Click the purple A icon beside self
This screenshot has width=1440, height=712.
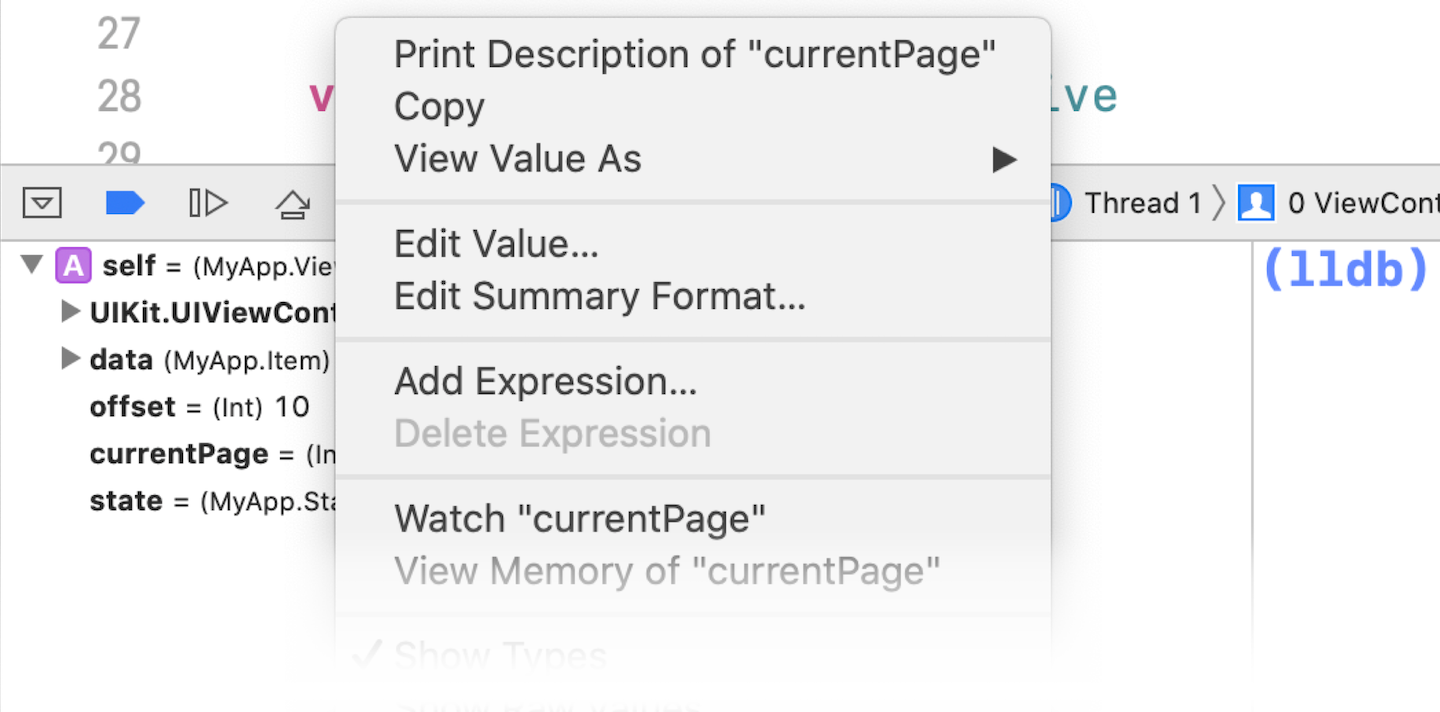point(73,266)
